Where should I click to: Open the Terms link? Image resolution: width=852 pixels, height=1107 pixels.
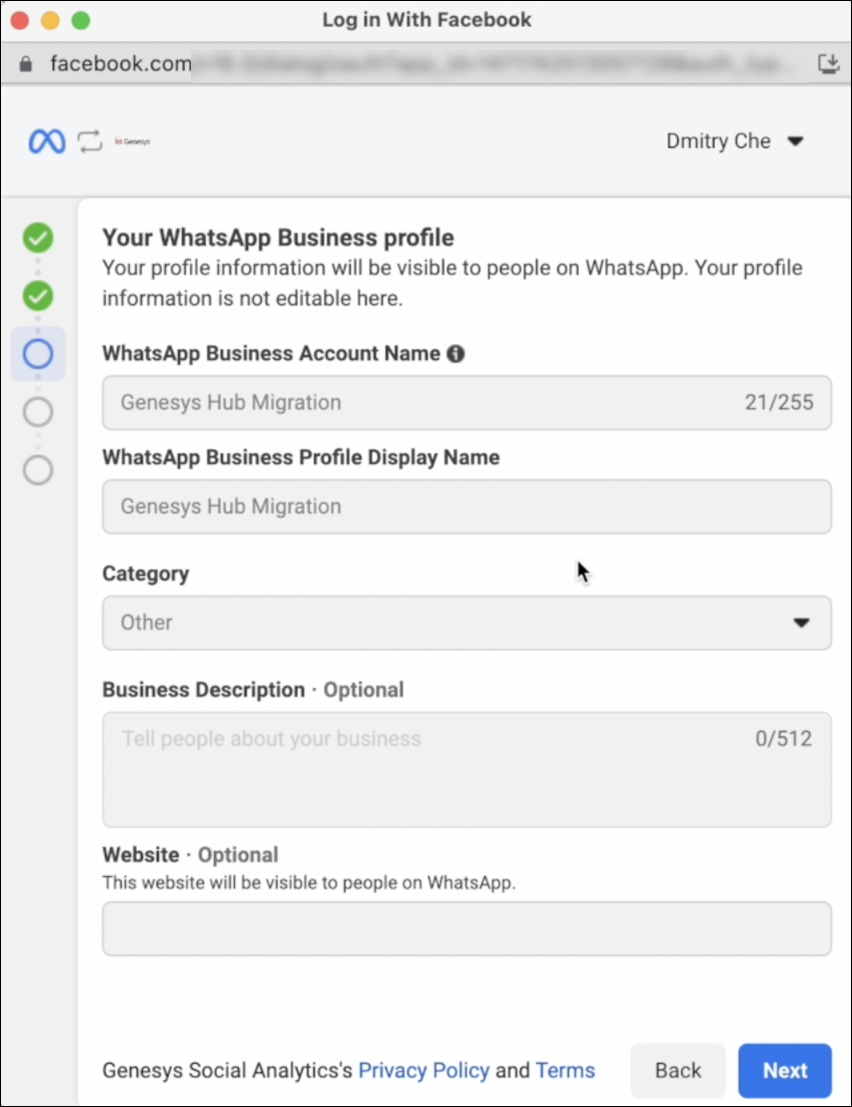(x=565, y=1071)
